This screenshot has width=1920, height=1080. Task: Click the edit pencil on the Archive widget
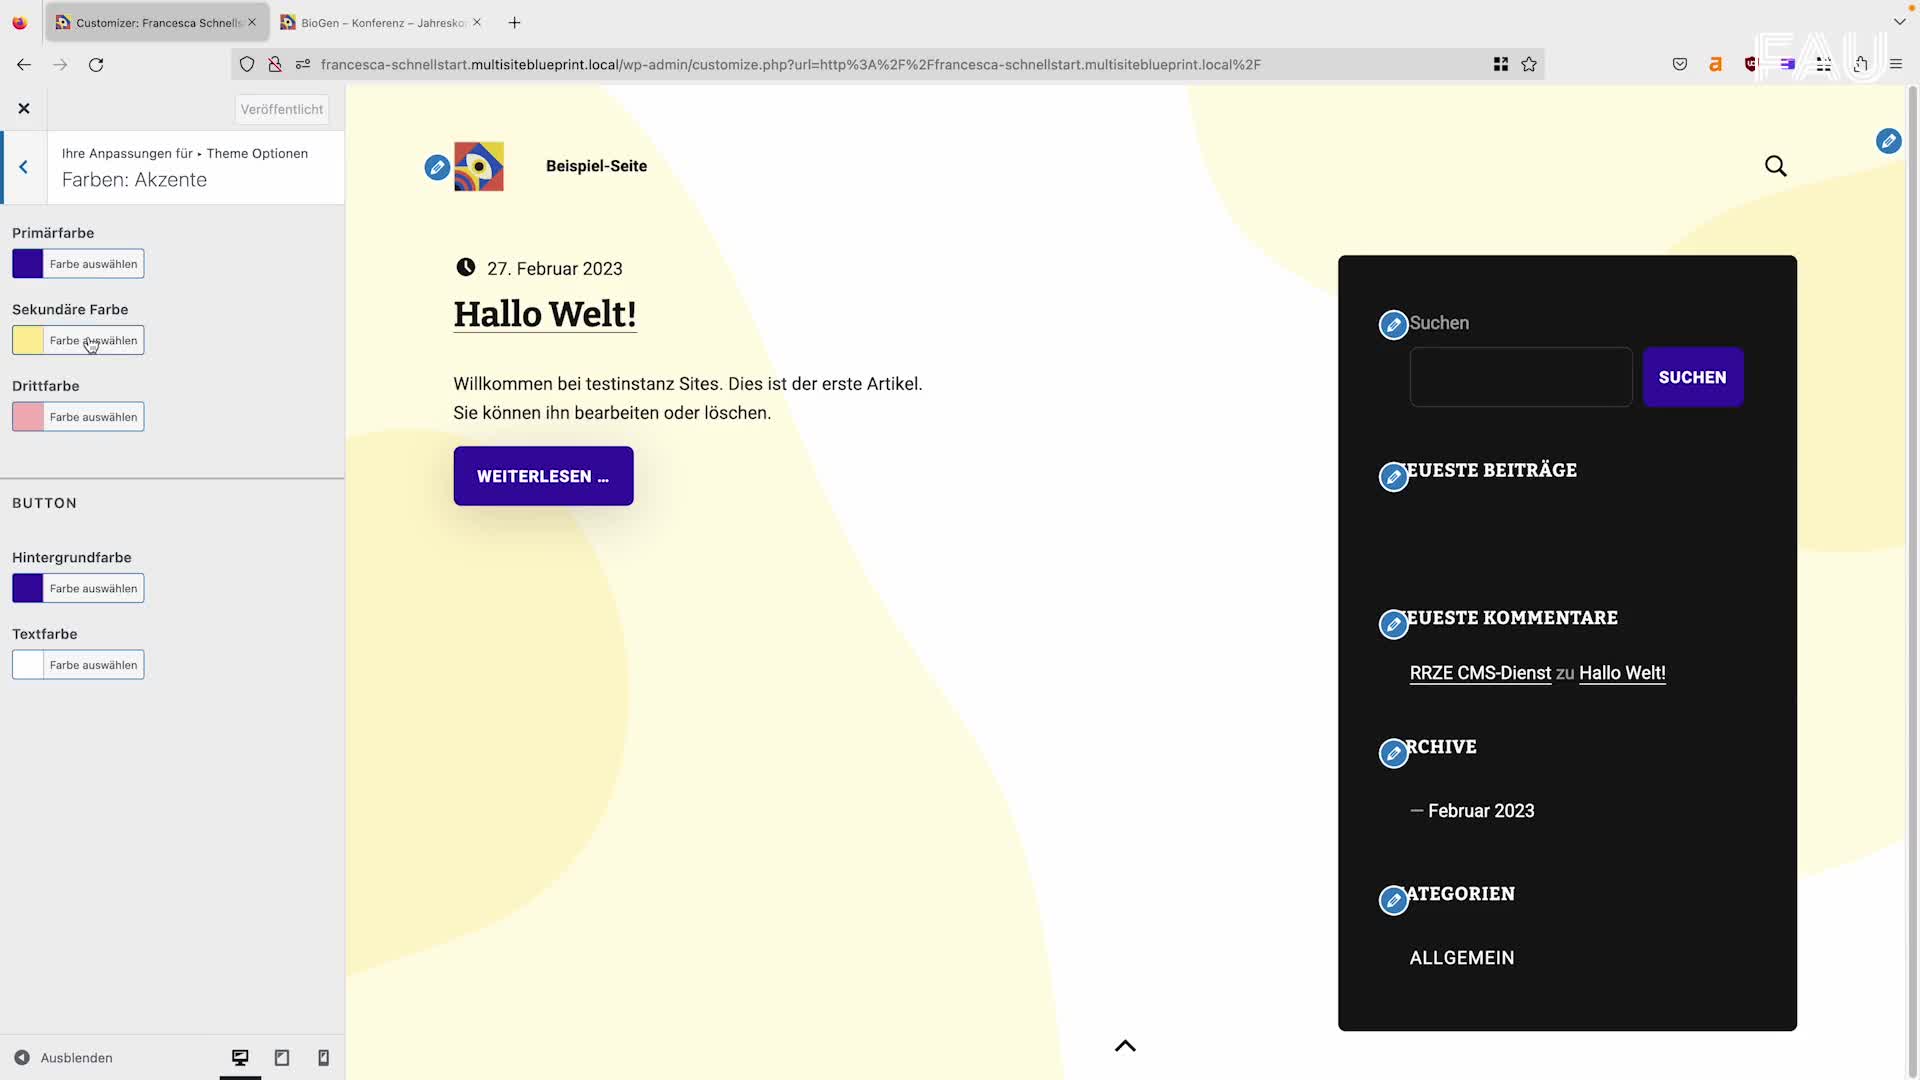[1394, 753]
